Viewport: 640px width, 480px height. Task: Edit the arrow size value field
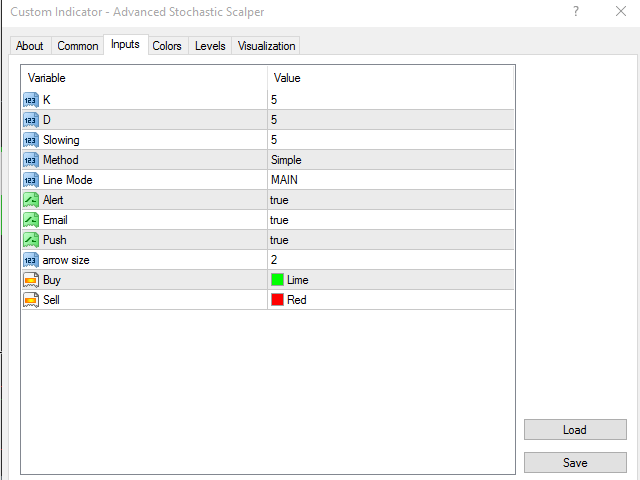coord(390,260)
